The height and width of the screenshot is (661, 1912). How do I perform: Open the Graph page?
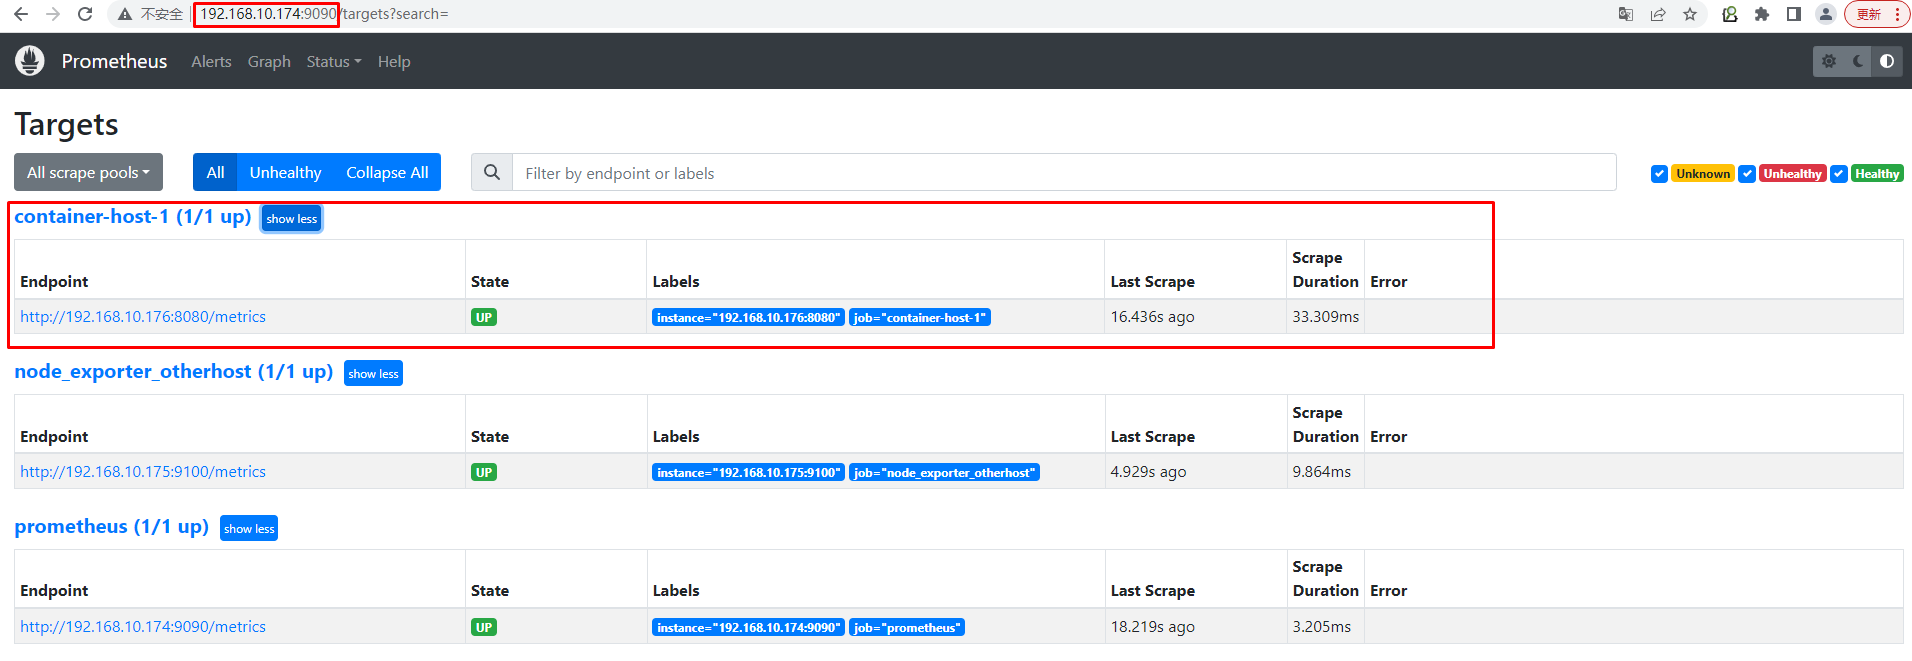pyautogui.click(x=269, y=61)
